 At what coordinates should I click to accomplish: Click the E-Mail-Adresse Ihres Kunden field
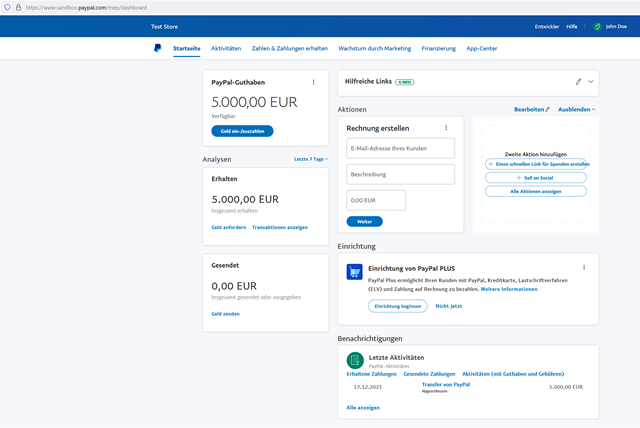pos(400,148)
